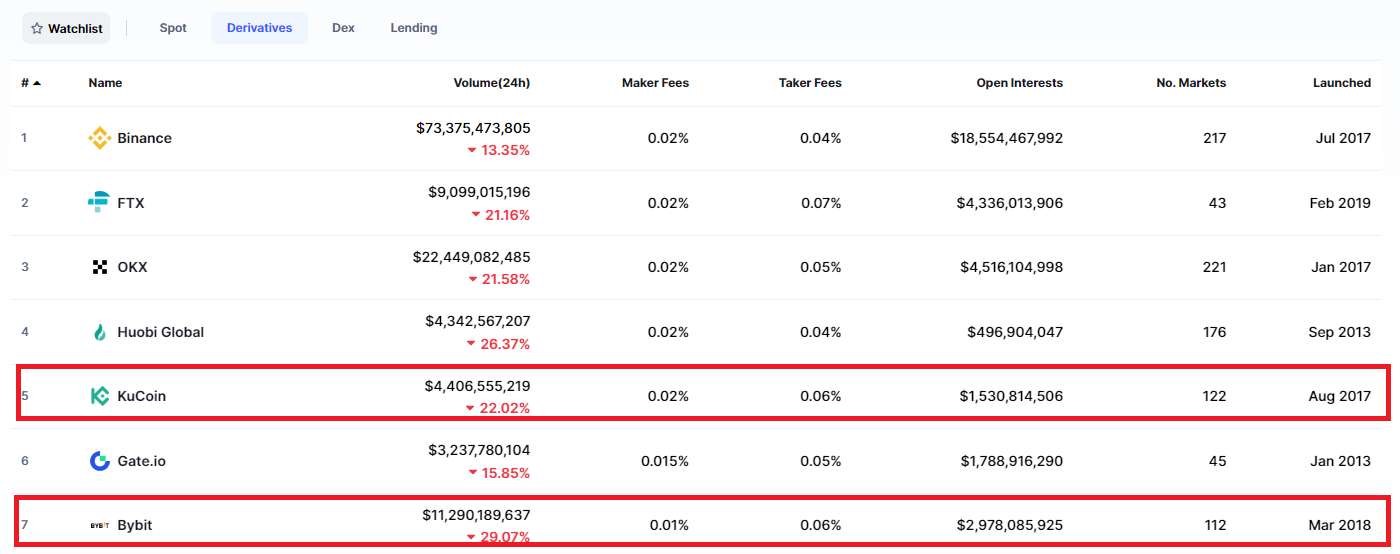The image size is (1400, 554).
Task: Click Binance volume $73,375,473,805
Action: (x=473, y=128)
